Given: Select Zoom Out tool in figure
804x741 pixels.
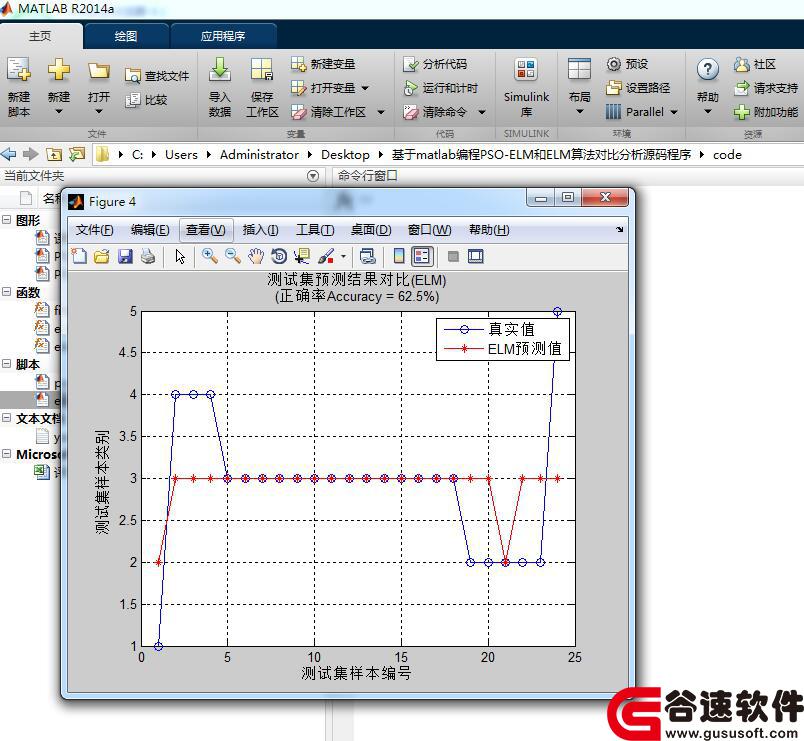Looking at the screenshot, I should pos(233,256).
